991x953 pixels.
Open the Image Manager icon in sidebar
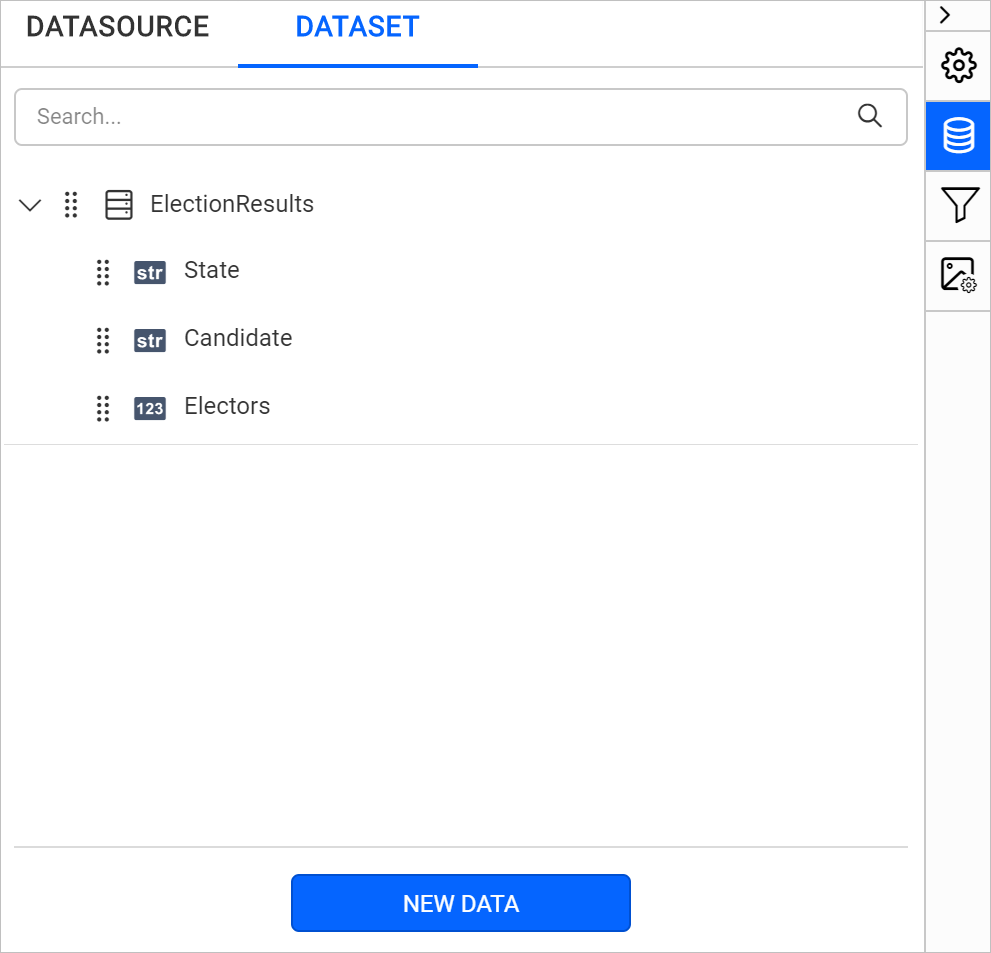pyautogui.click(x=959, y=275)
